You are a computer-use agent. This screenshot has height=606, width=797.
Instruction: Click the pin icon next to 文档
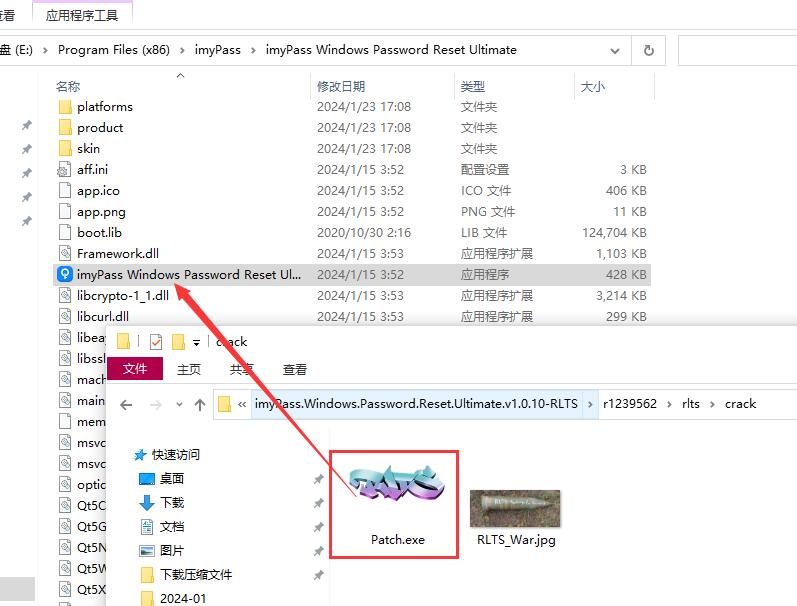pyautogui.click(x=318, y=527)
